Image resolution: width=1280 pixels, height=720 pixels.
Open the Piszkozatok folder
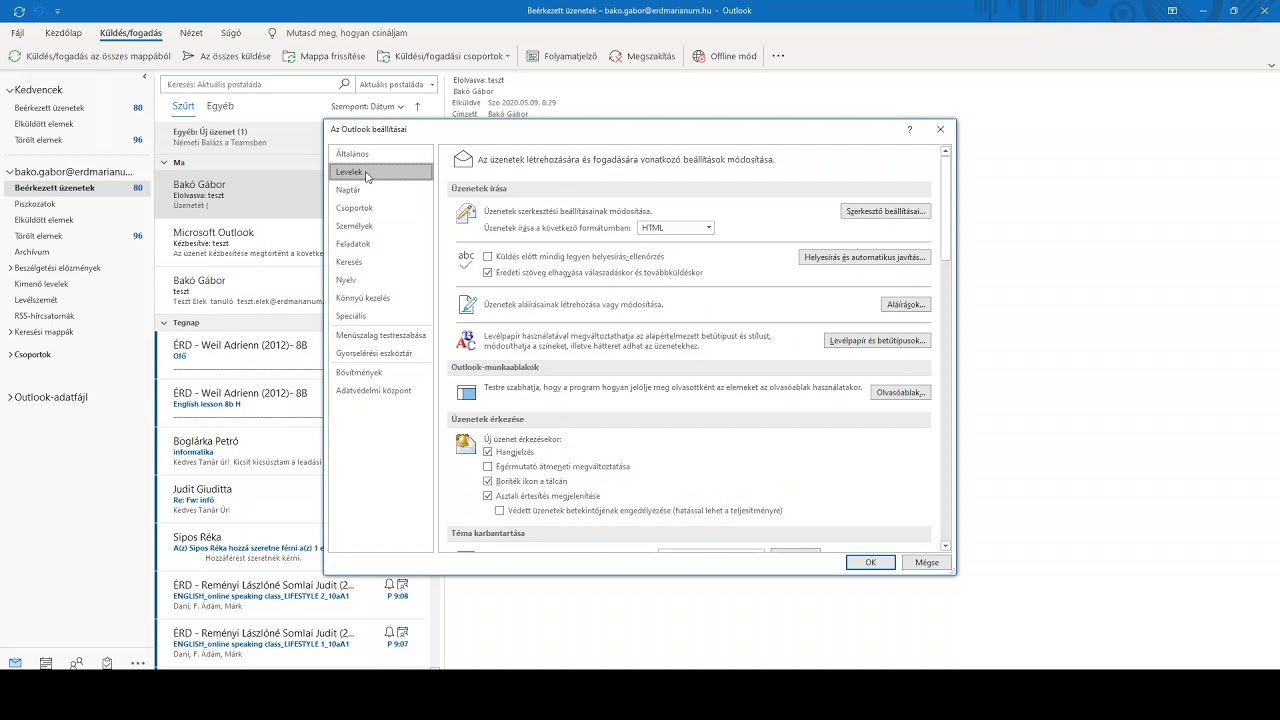[x=35, y=204]
